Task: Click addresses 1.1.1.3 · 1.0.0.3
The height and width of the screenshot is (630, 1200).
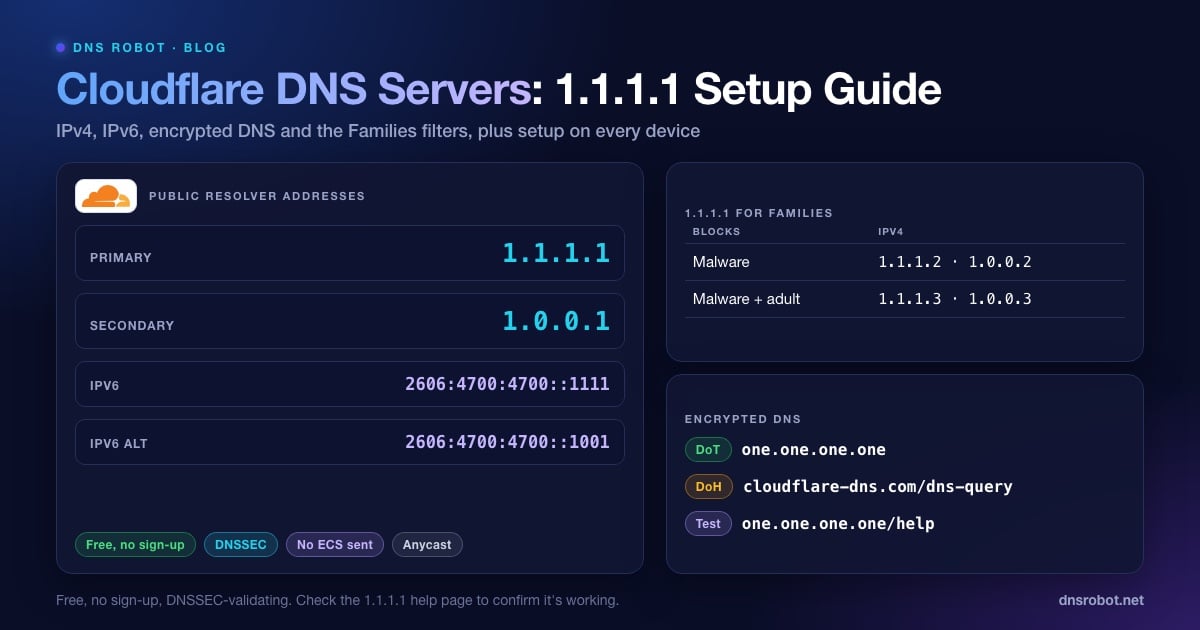Action: (955, 299)
